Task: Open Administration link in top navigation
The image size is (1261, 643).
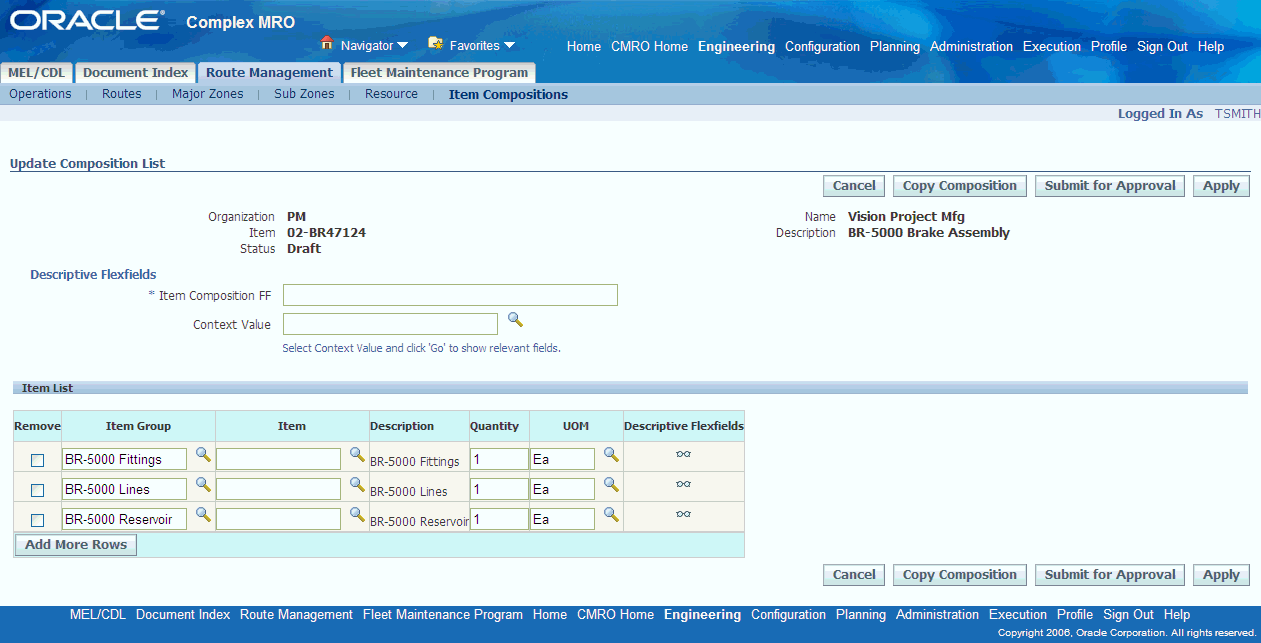Action: pos(971,47)
